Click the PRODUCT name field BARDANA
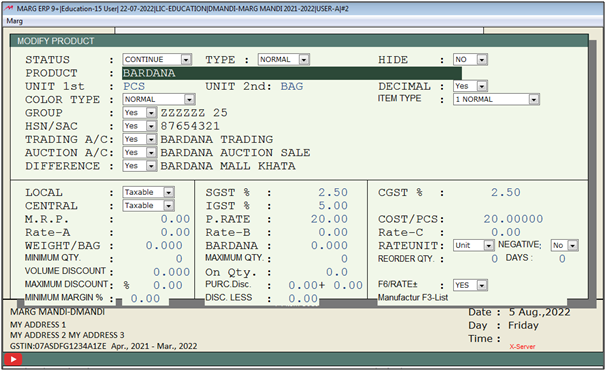This screenshot has height=371, width=607. (x=292, y=73)
